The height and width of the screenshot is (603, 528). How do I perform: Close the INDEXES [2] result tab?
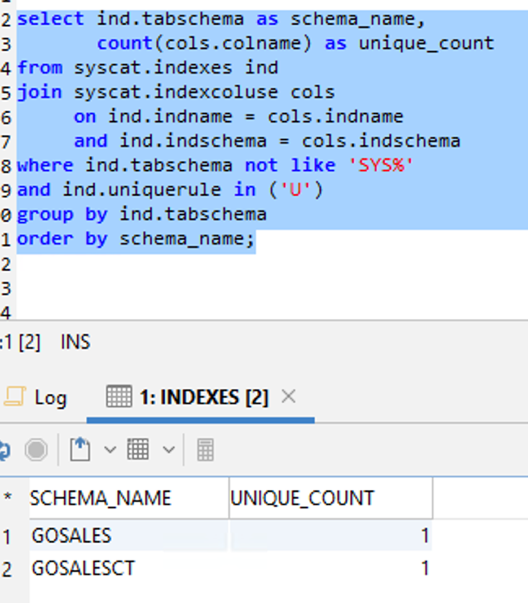click(x=288, y=396)
